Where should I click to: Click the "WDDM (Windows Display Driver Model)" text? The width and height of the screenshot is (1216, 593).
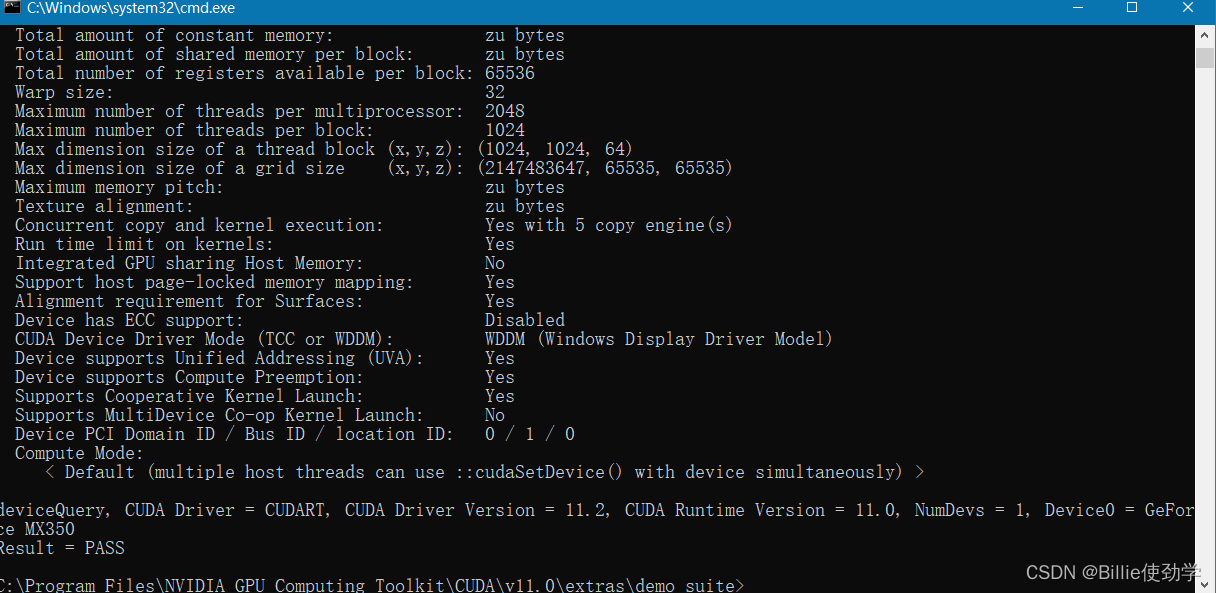pyautogui.click(x=658, y=339)
